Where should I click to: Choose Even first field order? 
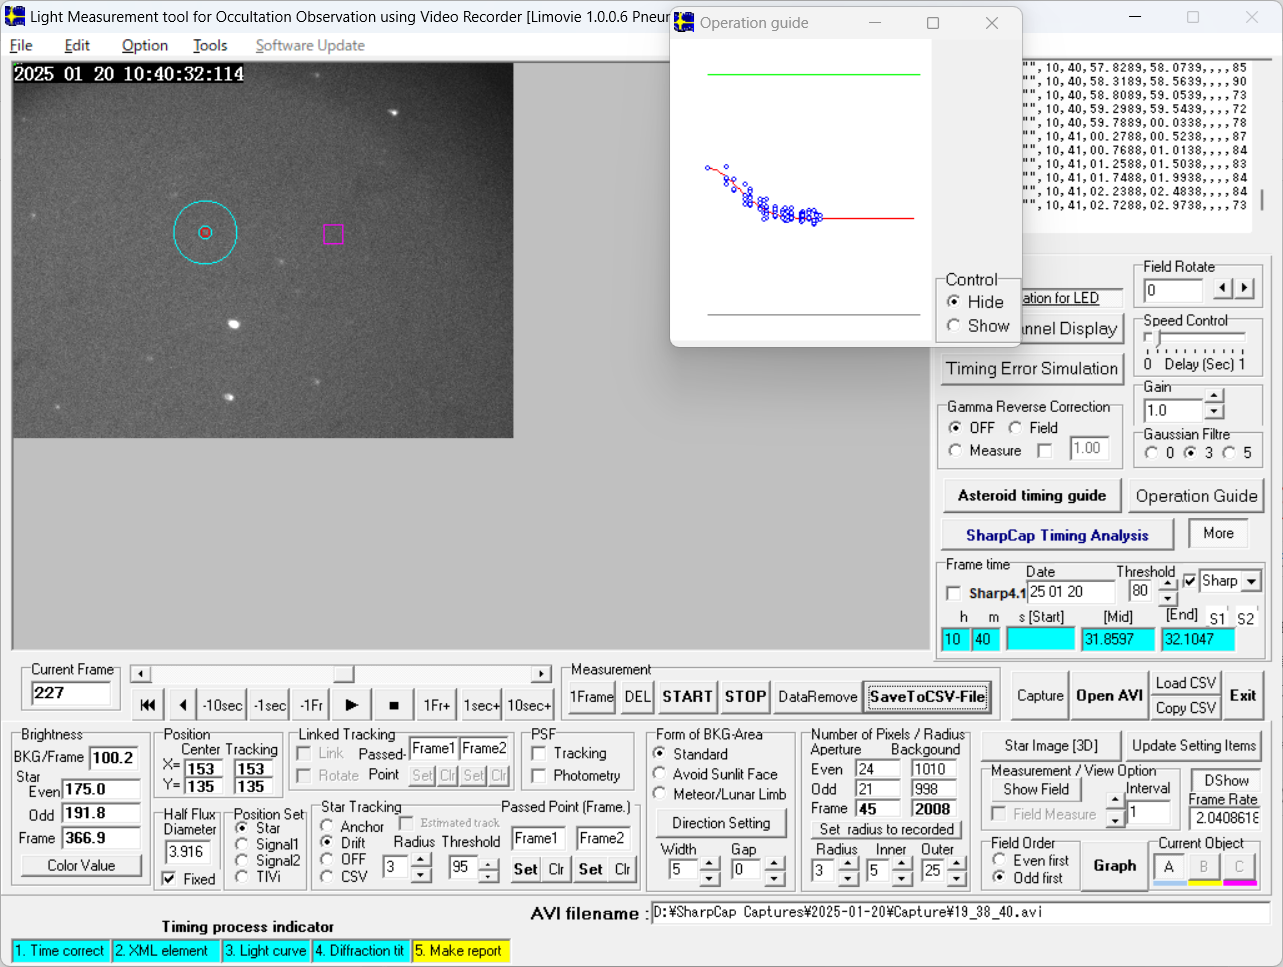pyautogui.click(x=999, y=860)
